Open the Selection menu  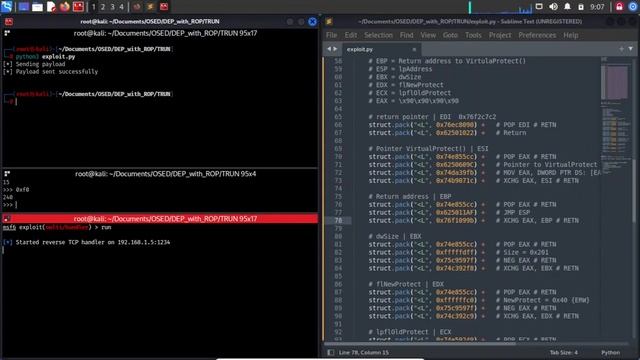tap(378, 35)
